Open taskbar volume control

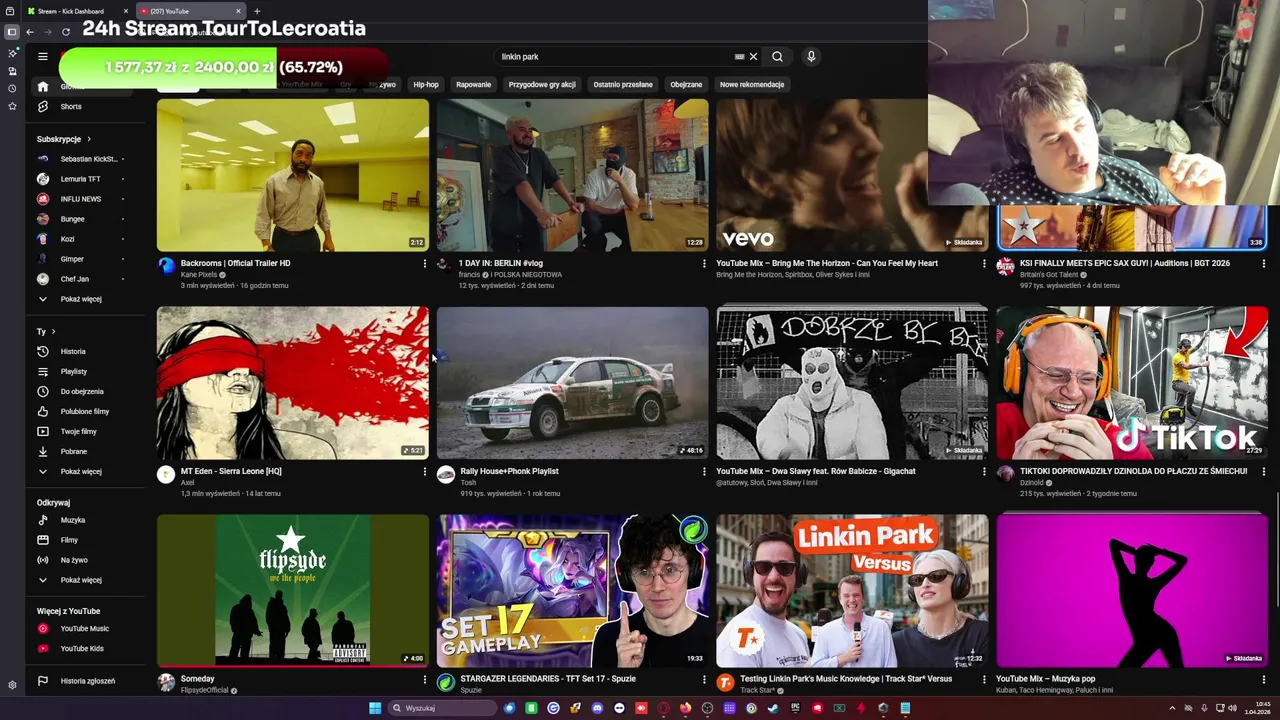(x=1232, y=708)
